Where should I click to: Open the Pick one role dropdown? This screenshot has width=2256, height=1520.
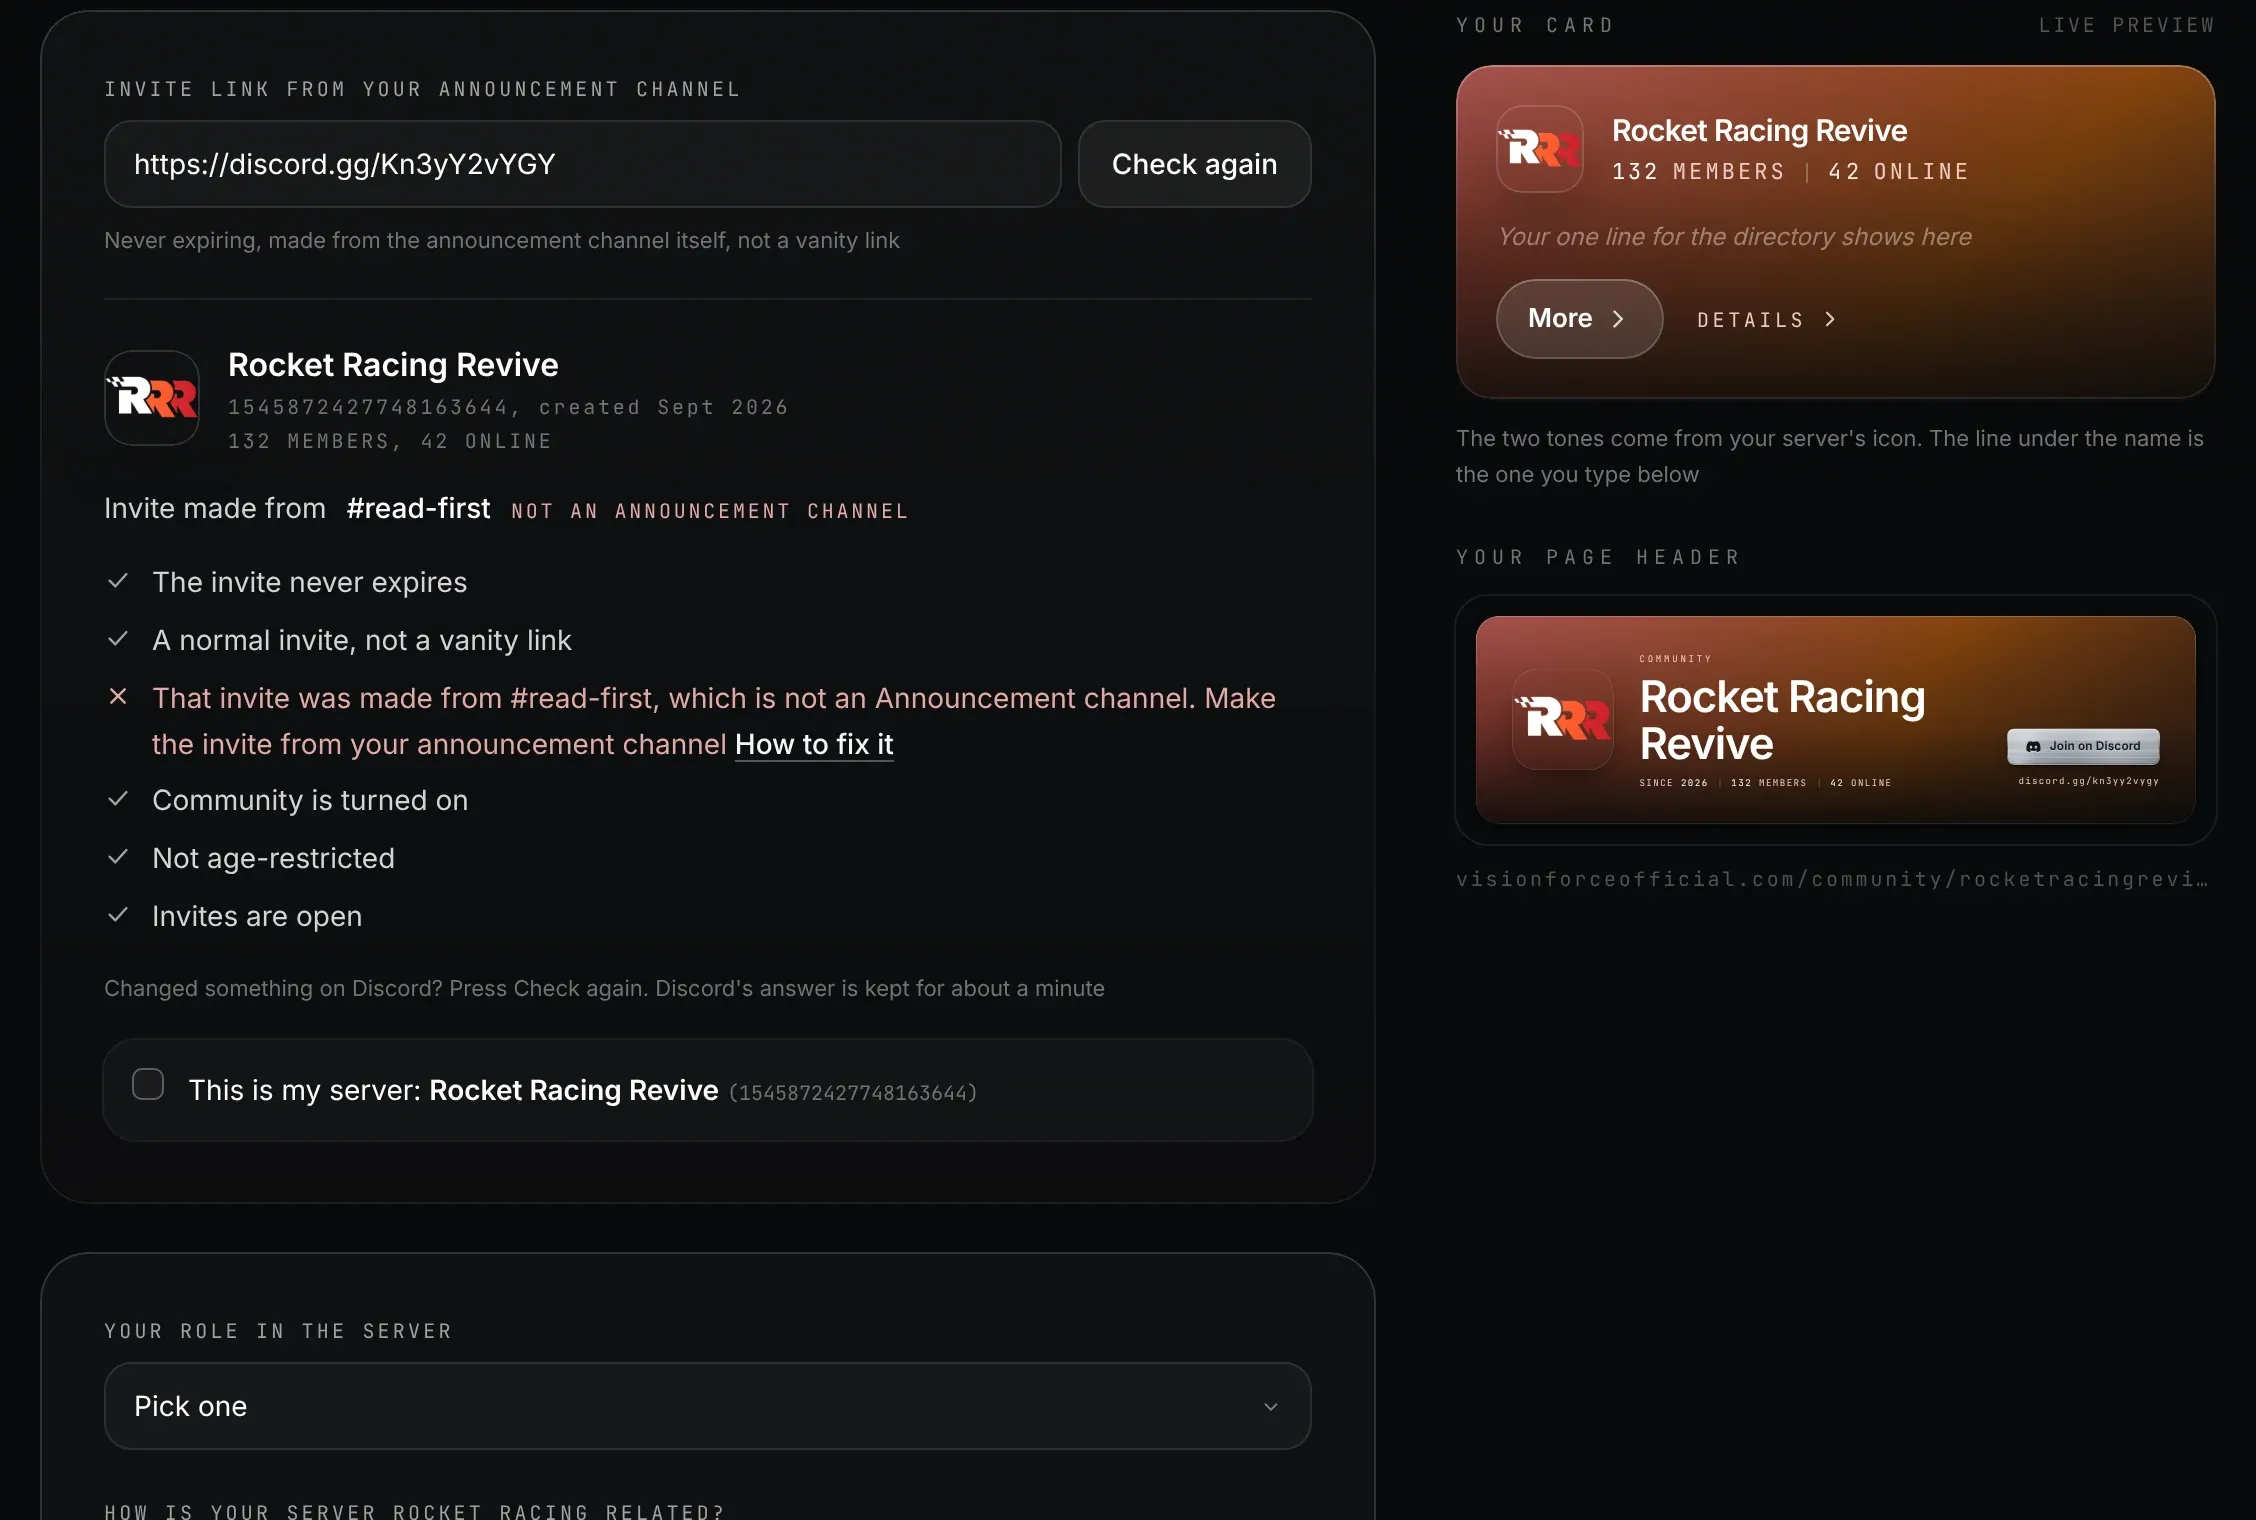coord(708,1406)
